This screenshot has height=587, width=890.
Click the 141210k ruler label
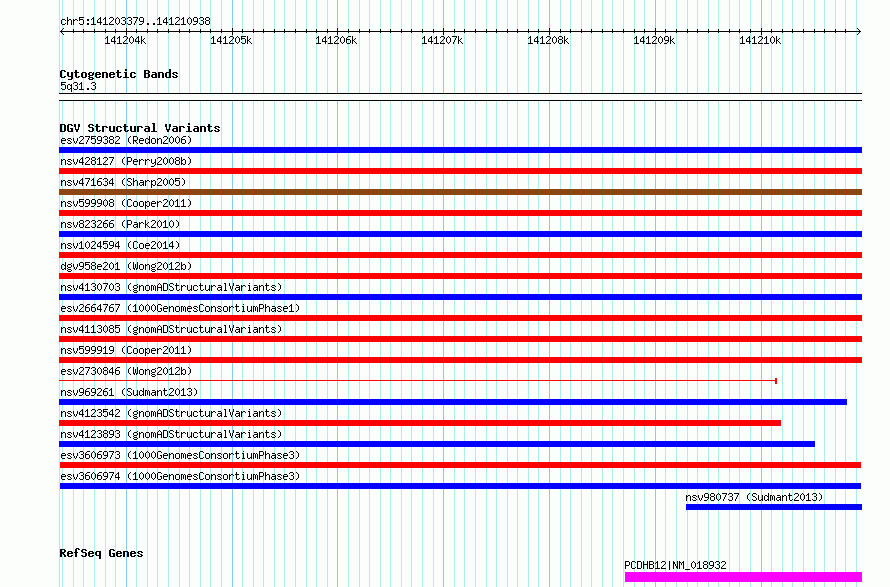760,40
